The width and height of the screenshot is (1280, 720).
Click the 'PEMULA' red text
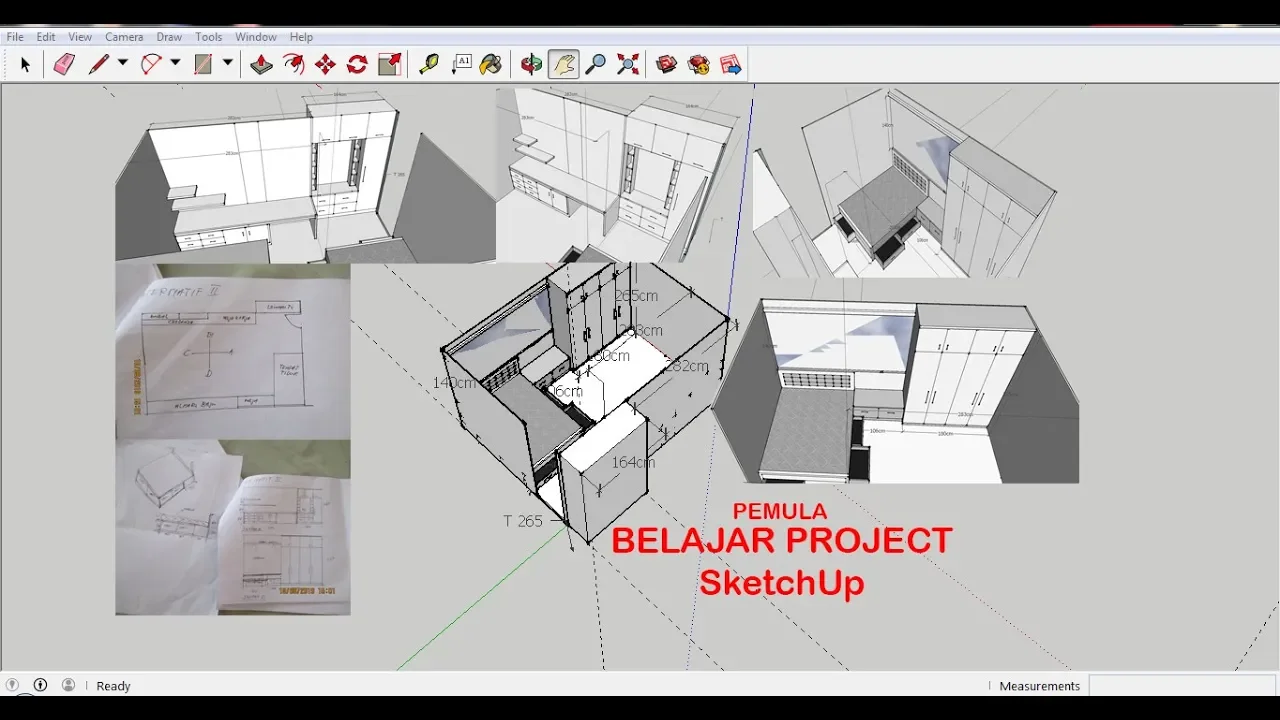780,512
